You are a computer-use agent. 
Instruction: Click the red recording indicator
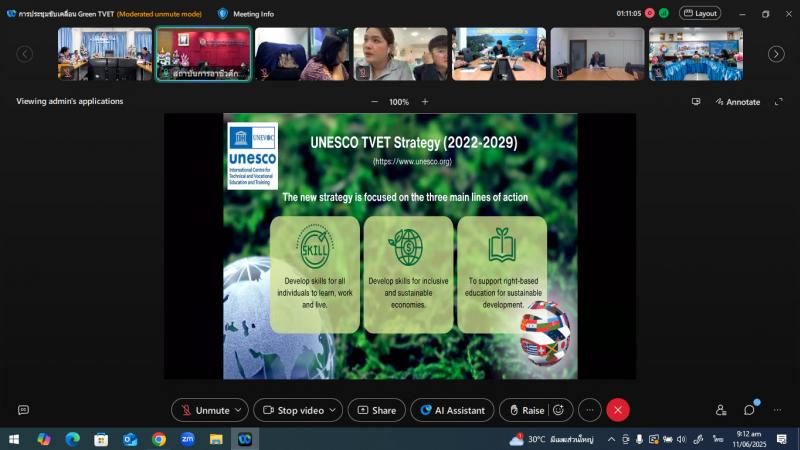[x=649, y=13]
